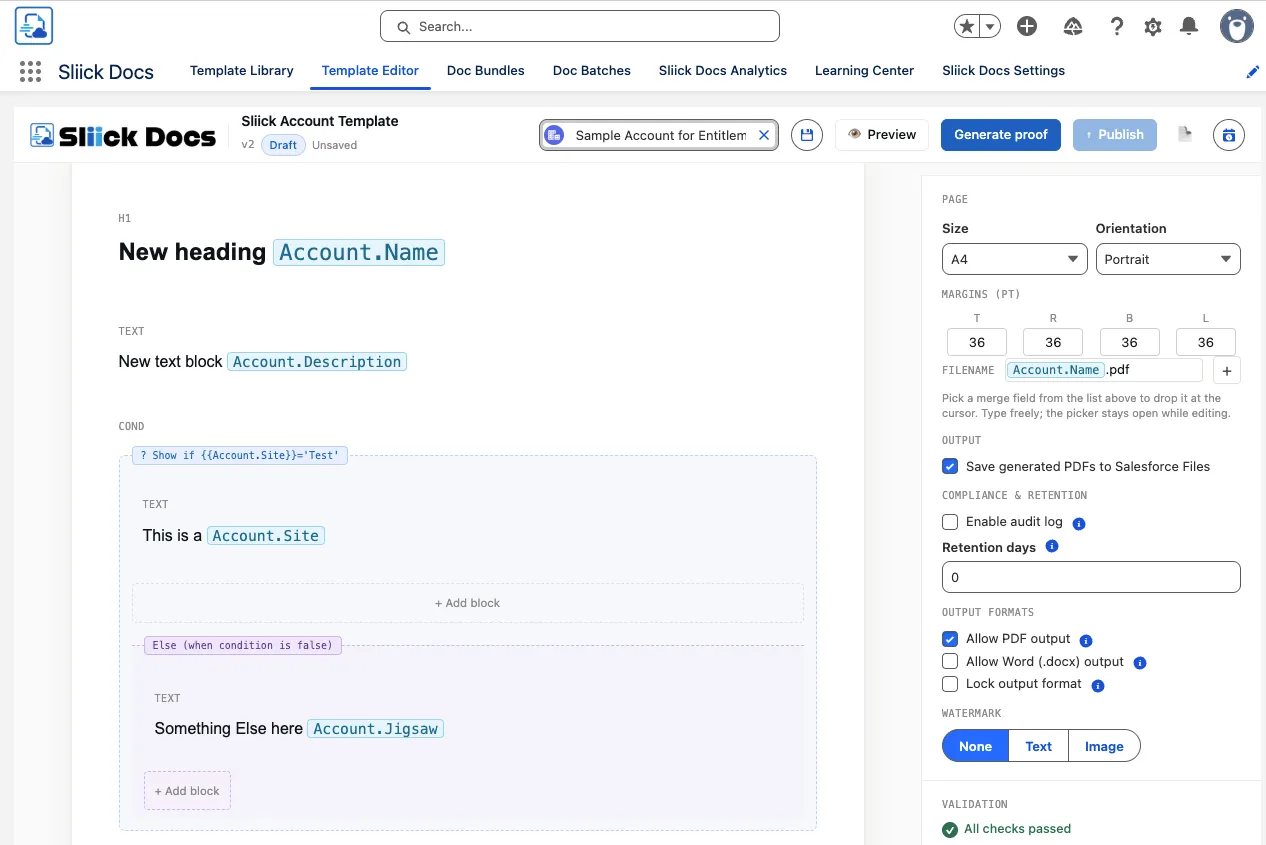Select Account.Description merge field
The width and height of the screenshot is (1266, 845).
[317, 362]
